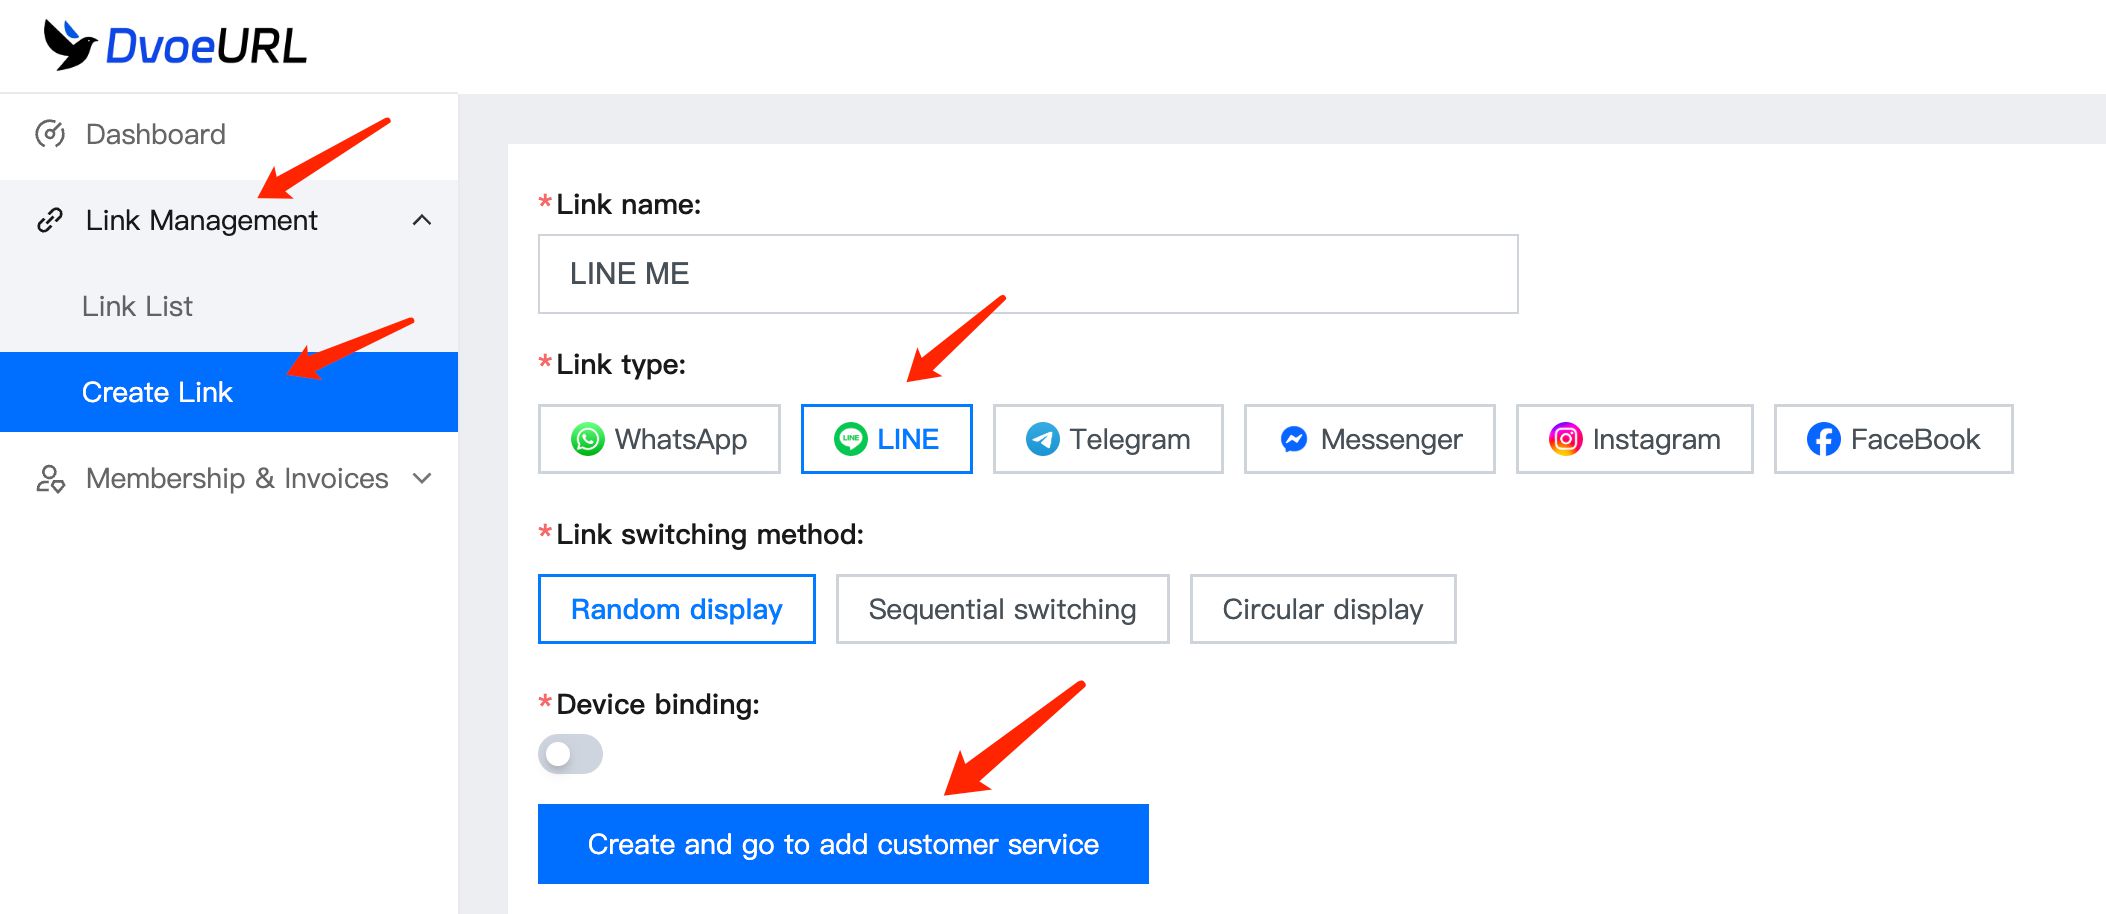Select Random display switching method

click(x=677, y=609)
